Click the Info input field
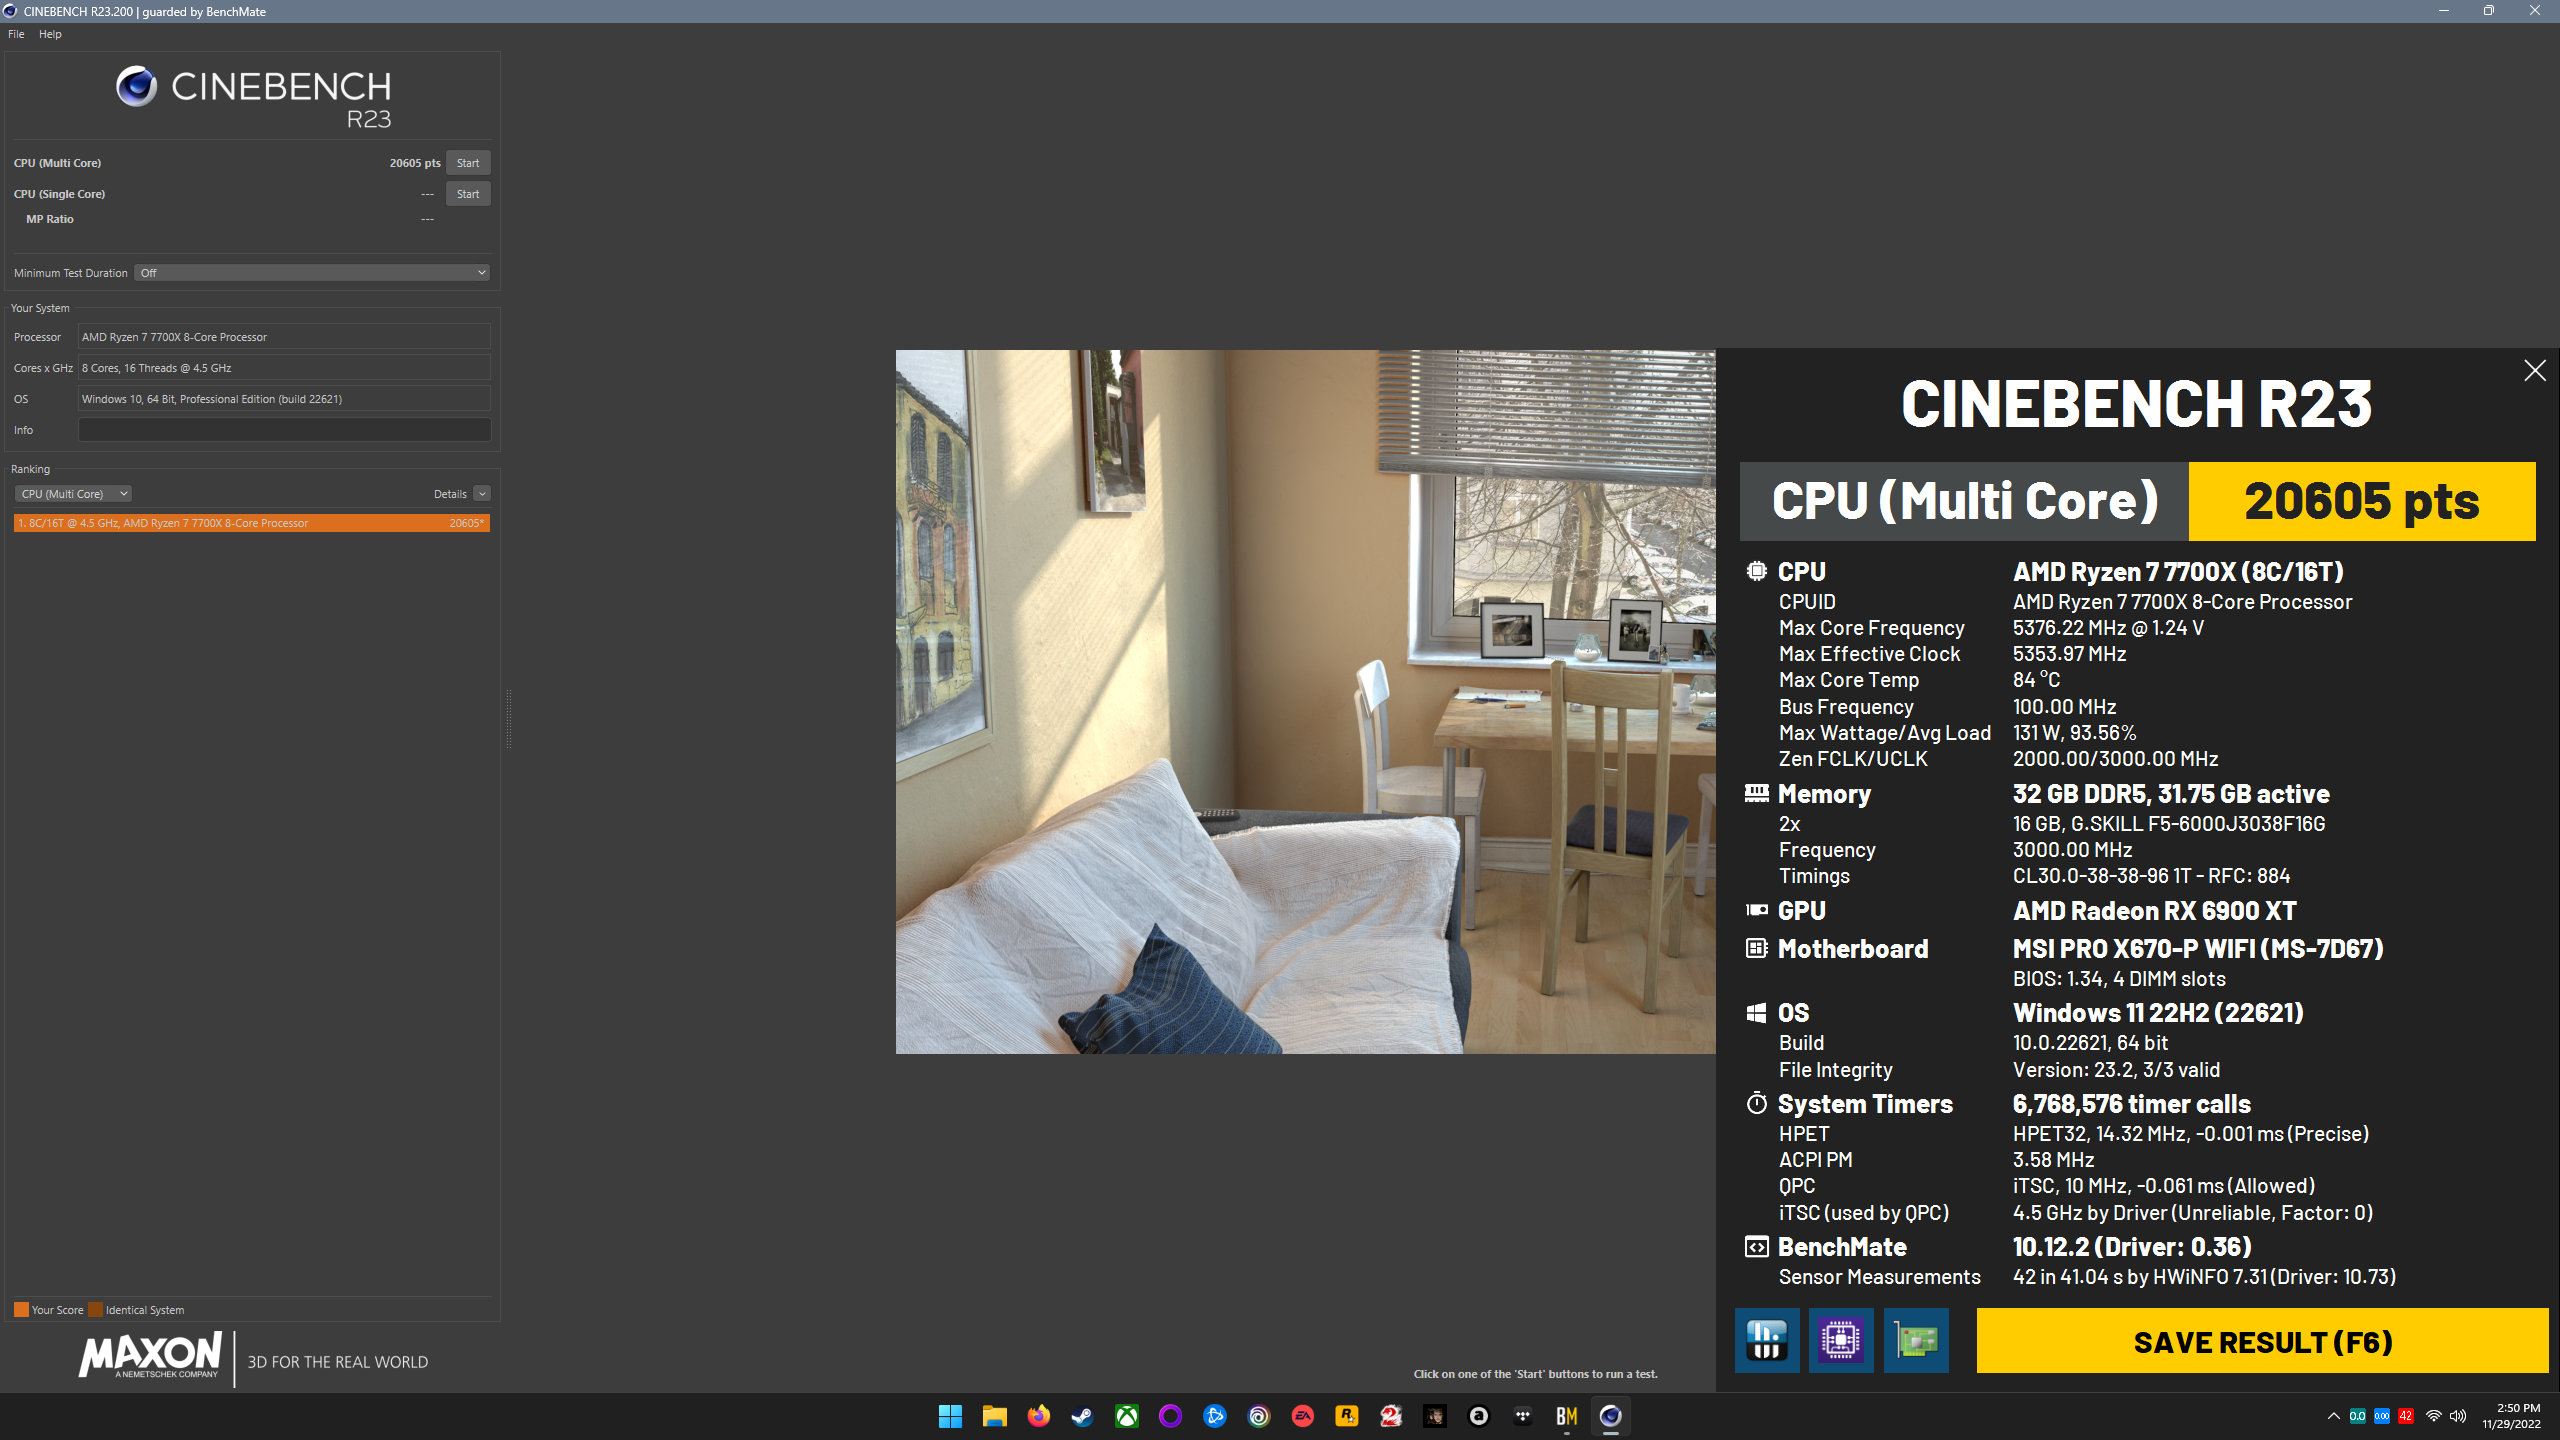 click(284, 430)
